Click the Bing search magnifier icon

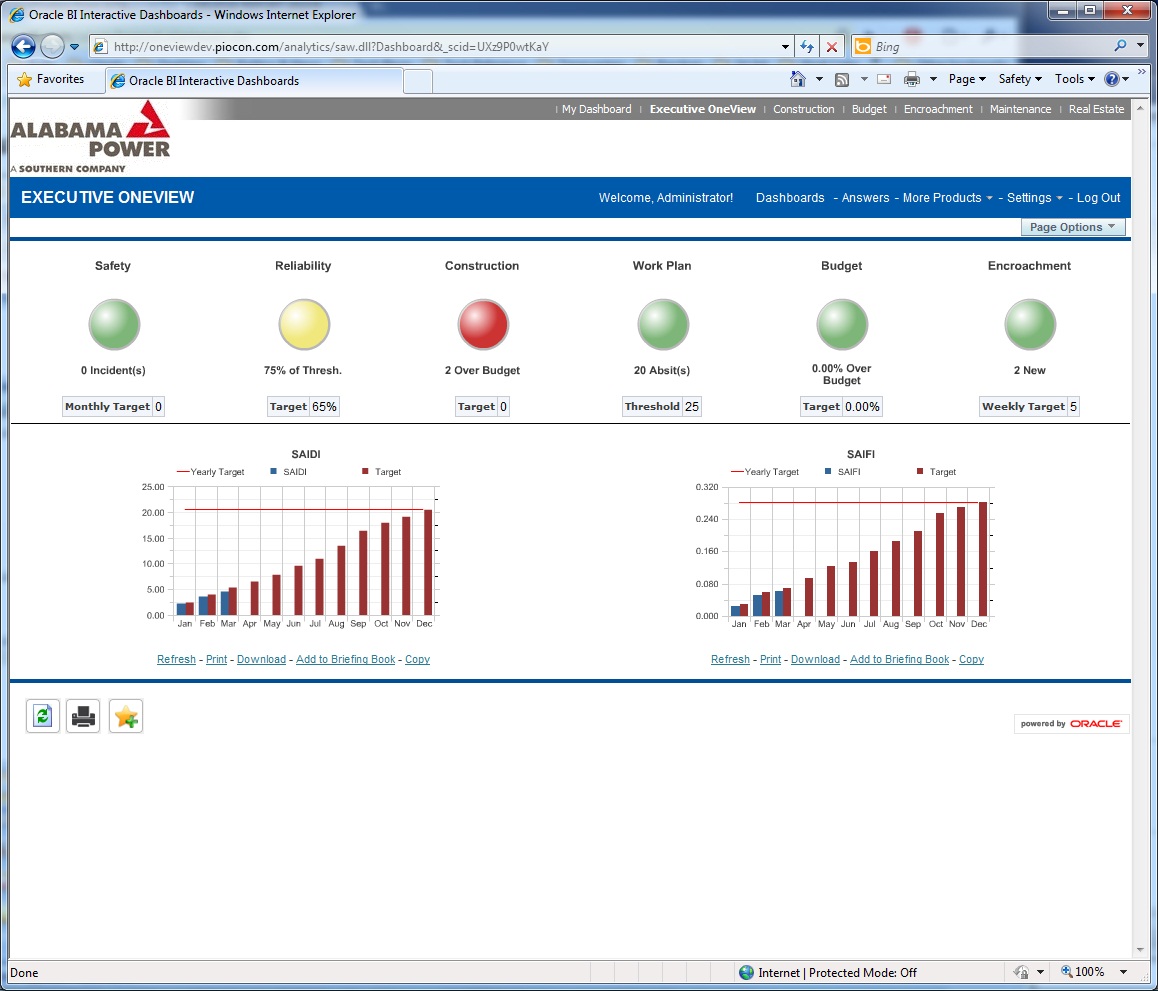1120,46
